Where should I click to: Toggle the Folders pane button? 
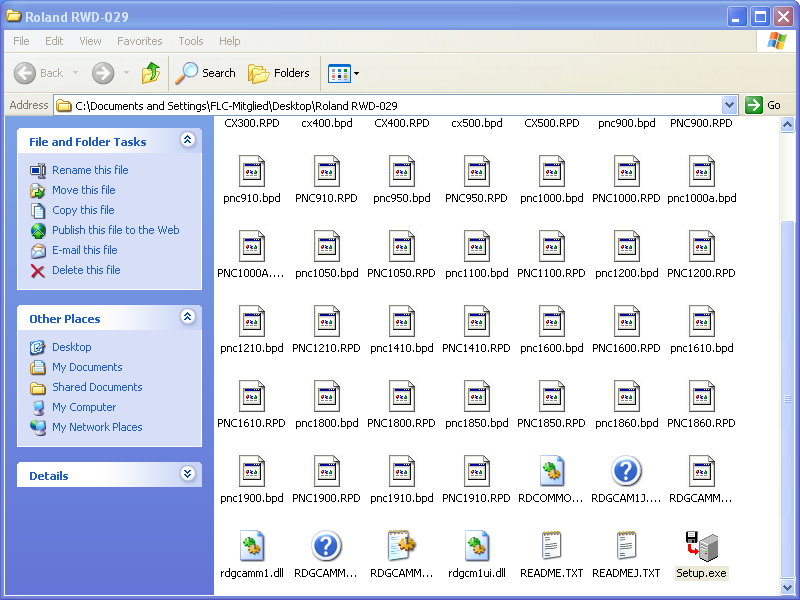(279, 73)
